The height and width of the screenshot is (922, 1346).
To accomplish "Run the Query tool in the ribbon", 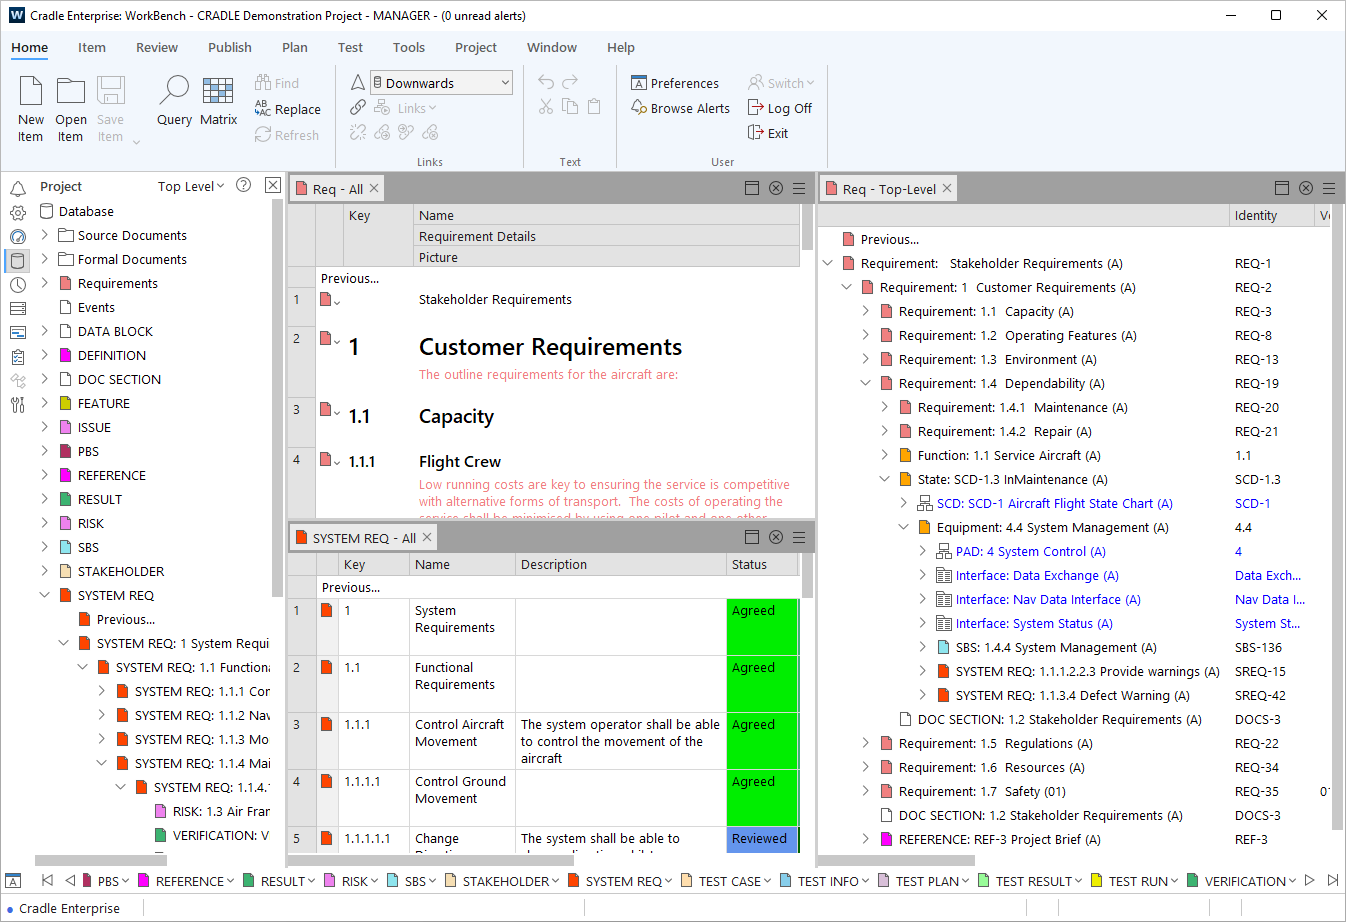I will pyautogui.click(x=174, y=101).
